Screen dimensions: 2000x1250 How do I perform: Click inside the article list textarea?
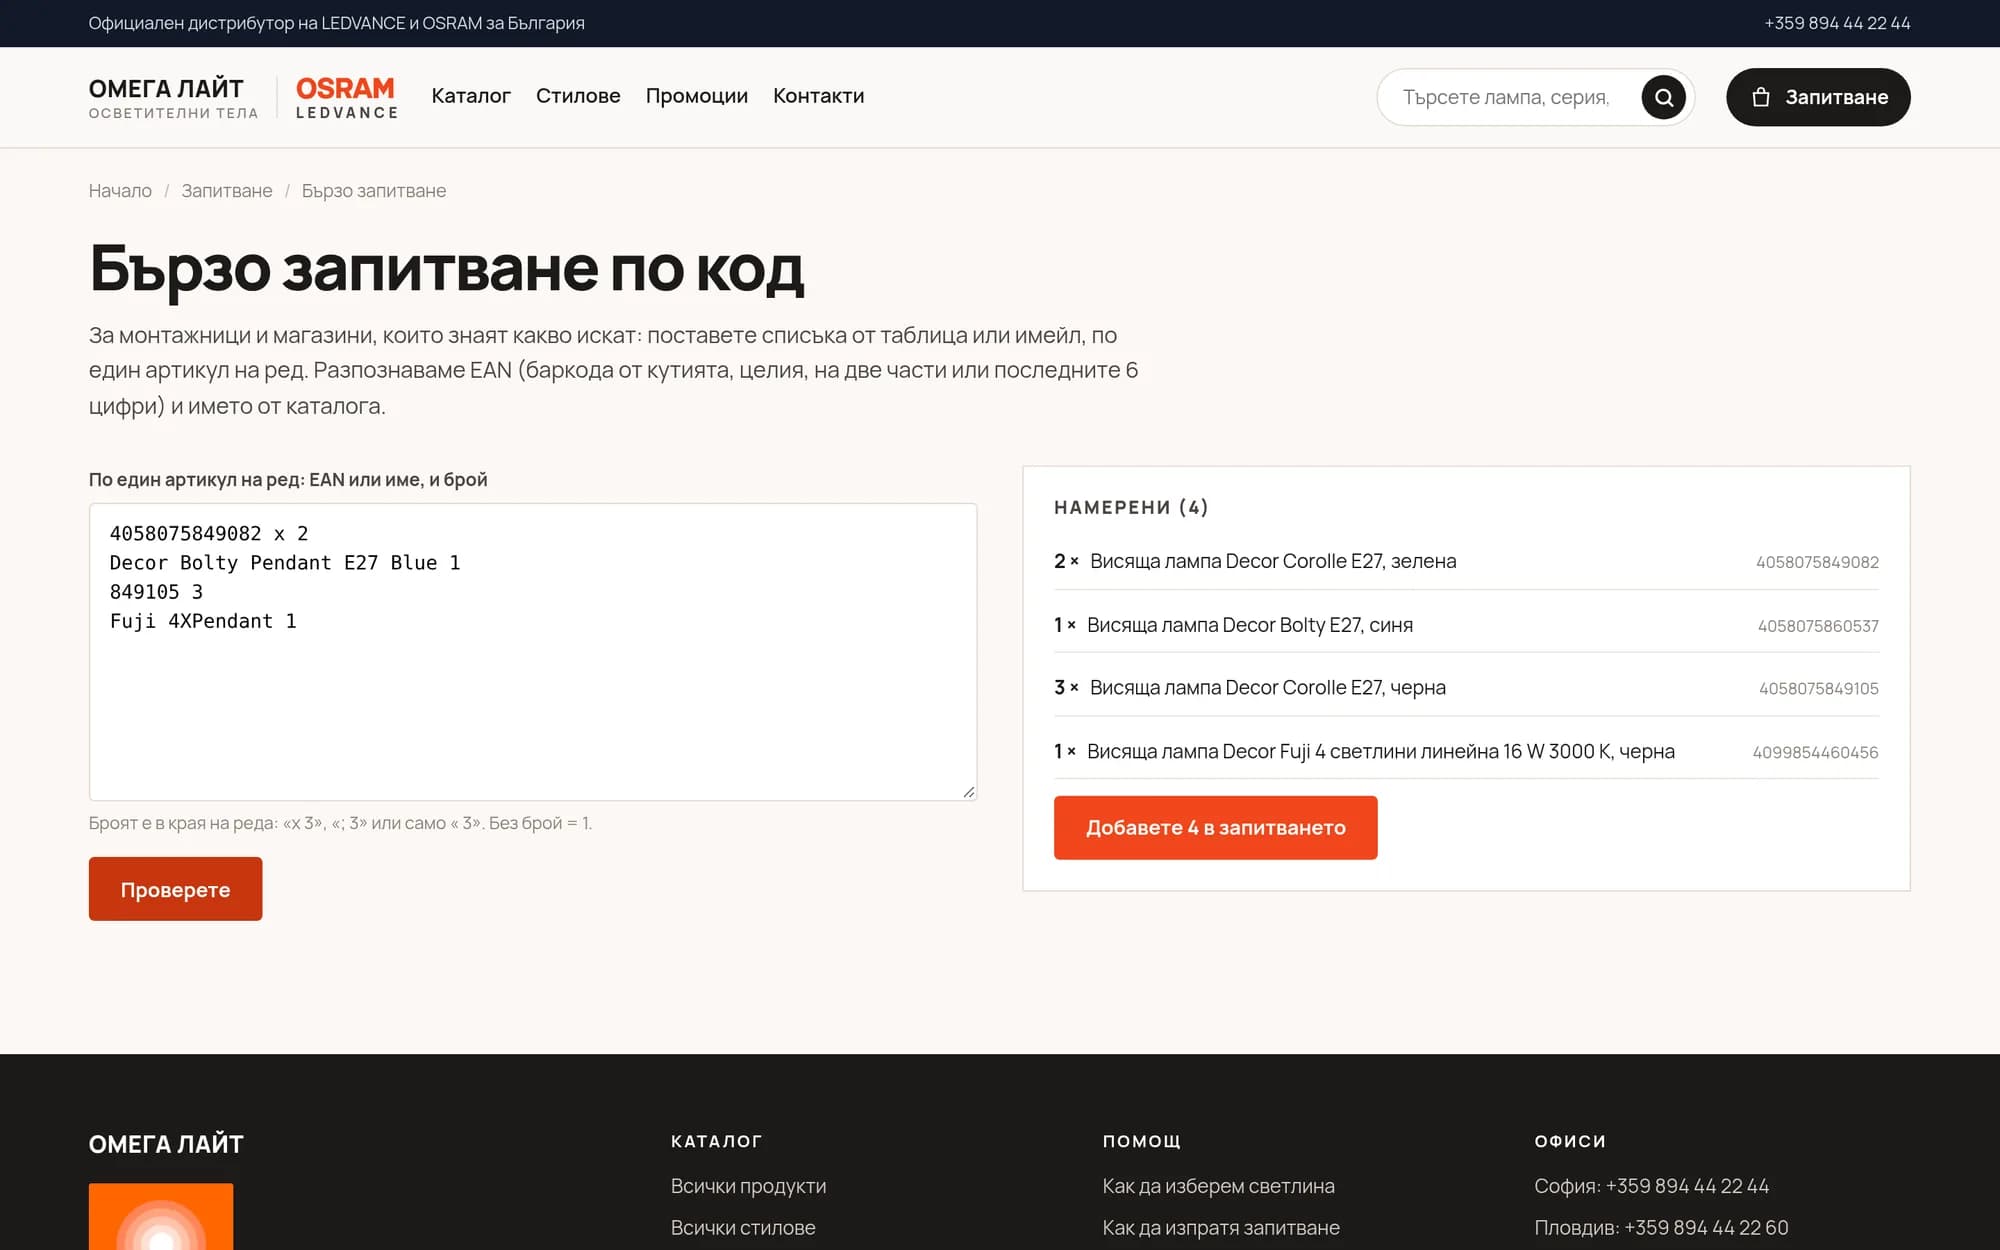click(x=533, y=652)
